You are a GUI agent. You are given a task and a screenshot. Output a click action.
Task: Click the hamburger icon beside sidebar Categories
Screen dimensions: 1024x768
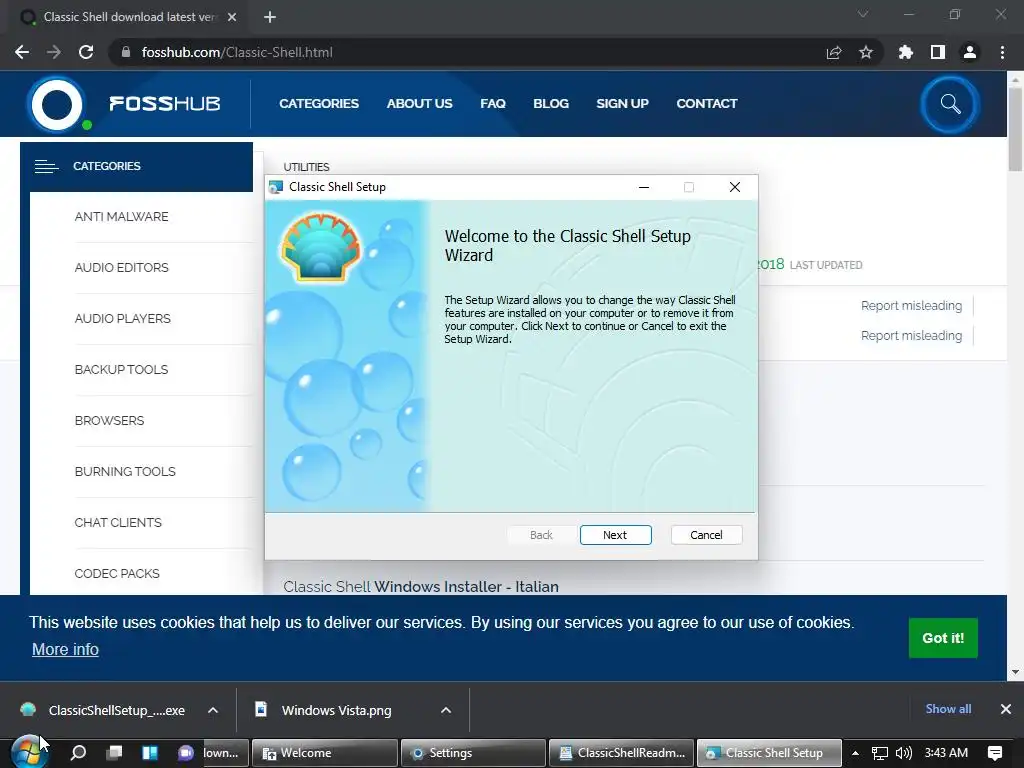click(x=46, y=167)
